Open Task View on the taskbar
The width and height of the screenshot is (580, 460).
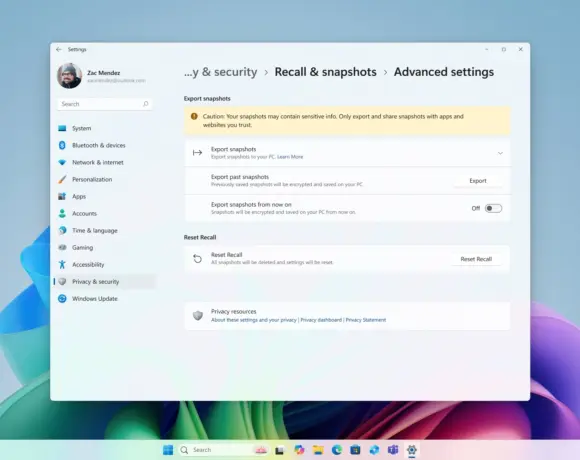pyautogui.click(x=280, y=450)
